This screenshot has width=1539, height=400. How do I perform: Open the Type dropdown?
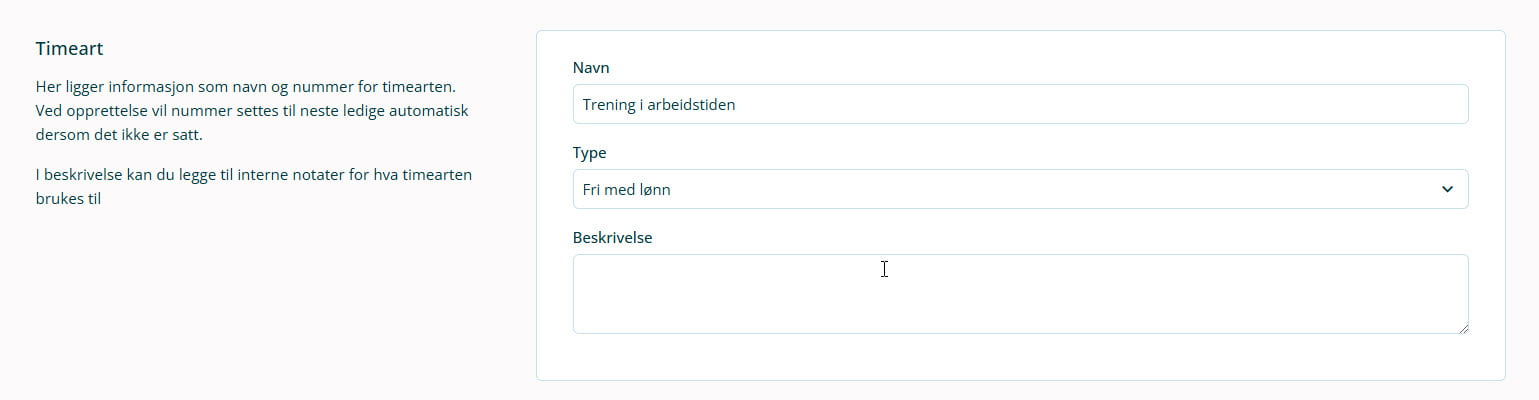pyautogui.click(x=1020, y=189)
